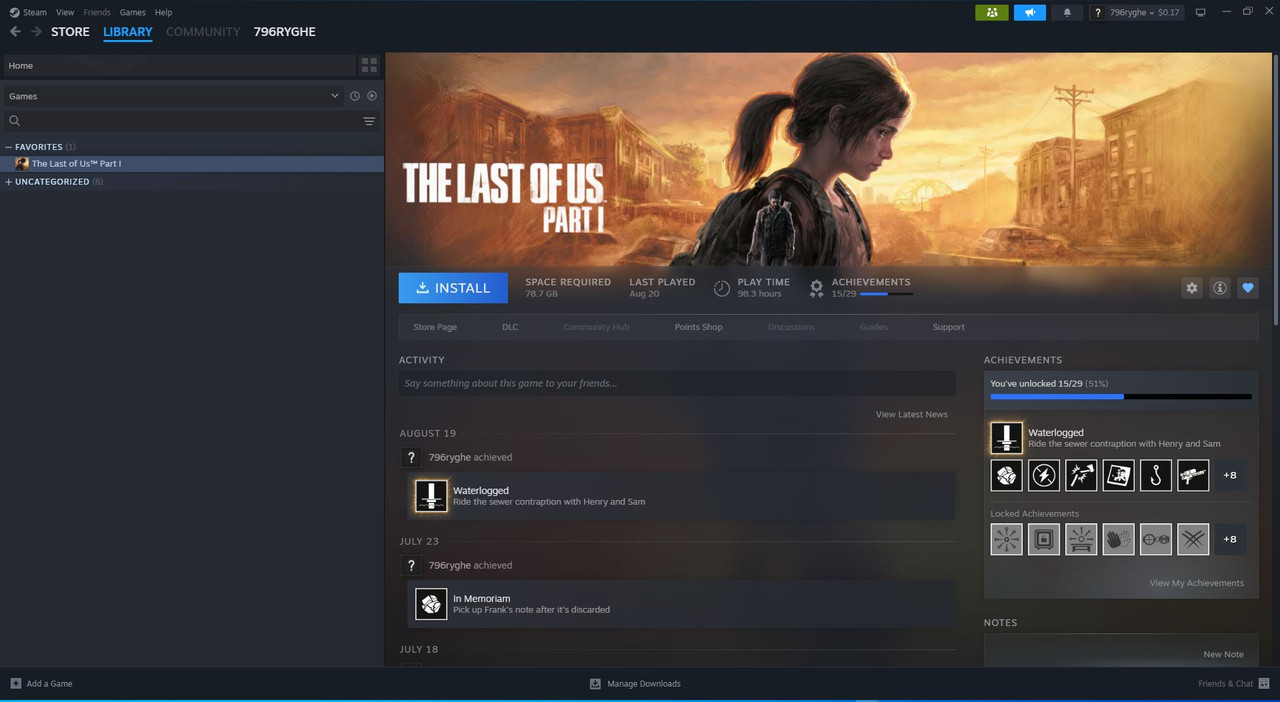Click the locked claw marks achievement icon
This screenshot has width=1280, height=702.
point(1193,539)
